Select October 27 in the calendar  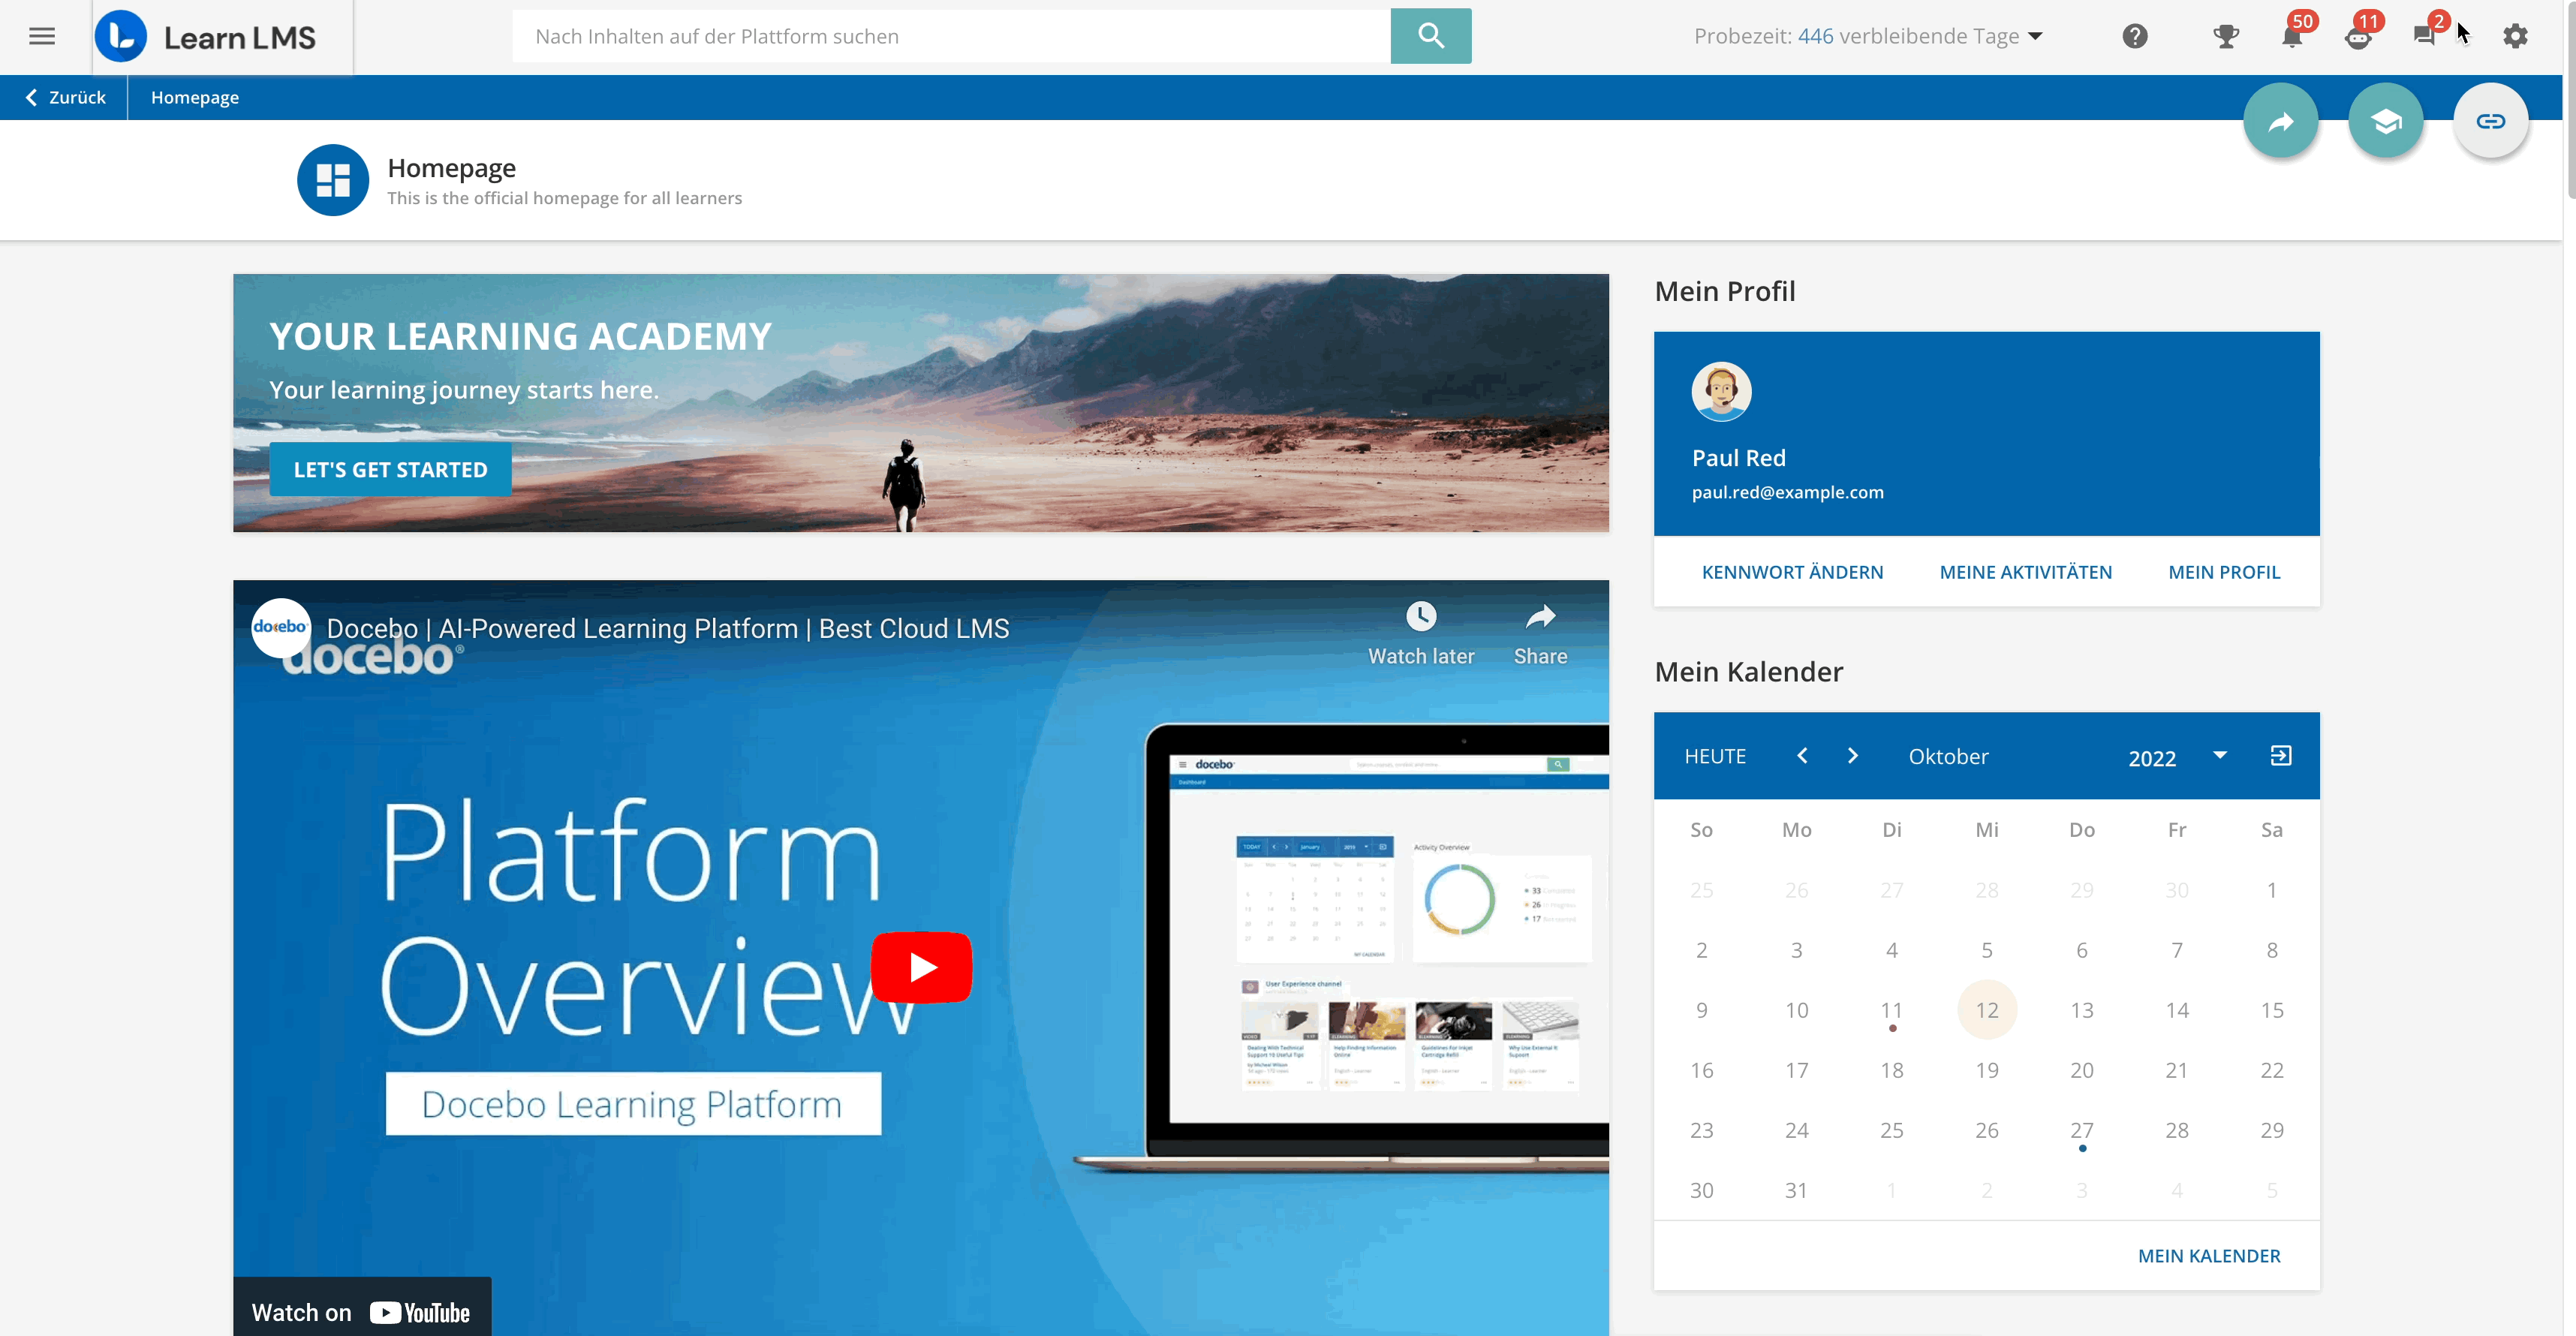pos(2081,1130)
